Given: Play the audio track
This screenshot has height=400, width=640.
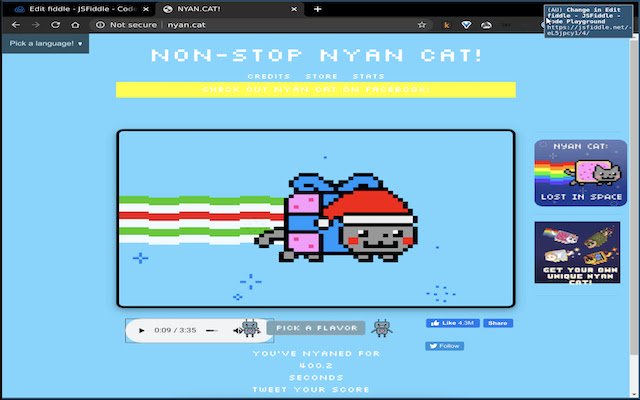Looking at the screenshot, I should (142, 330).
